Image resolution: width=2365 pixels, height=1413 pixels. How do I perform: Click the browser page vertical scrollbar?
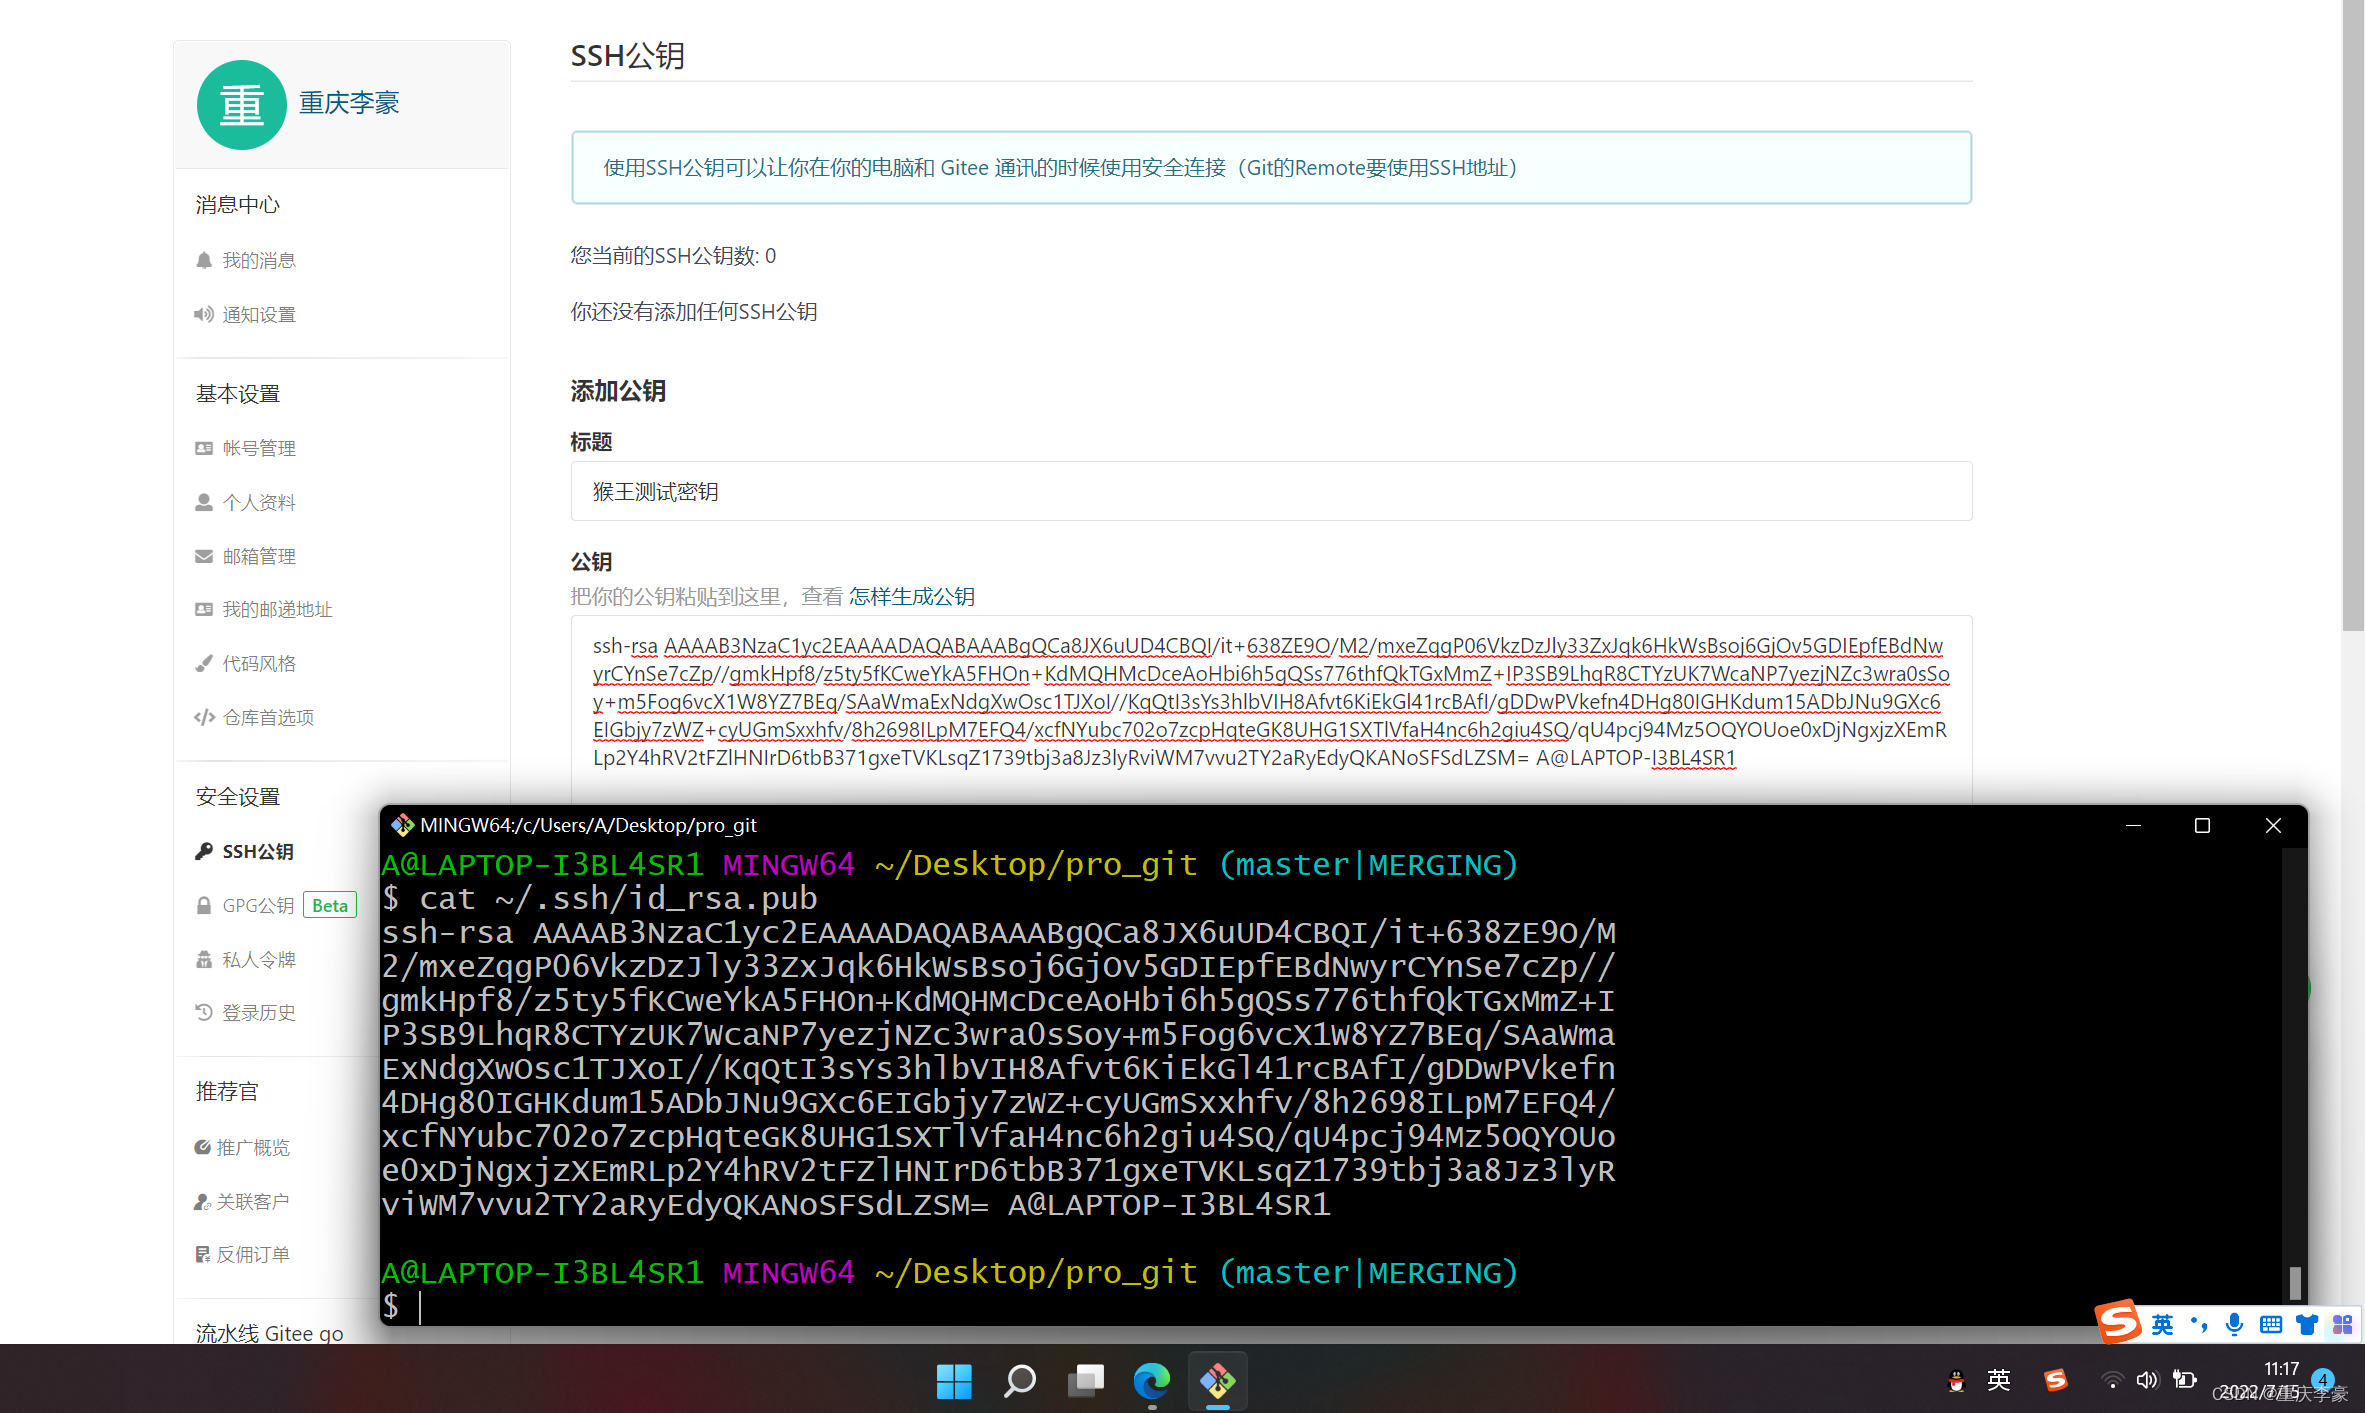click(x=2353, y=315)
